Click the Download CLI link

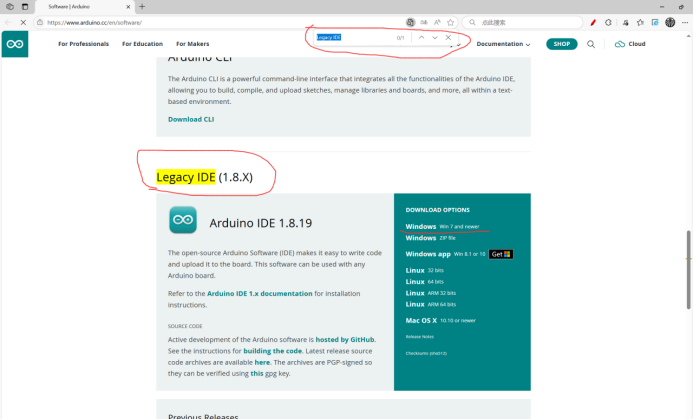tap(191, 119)
